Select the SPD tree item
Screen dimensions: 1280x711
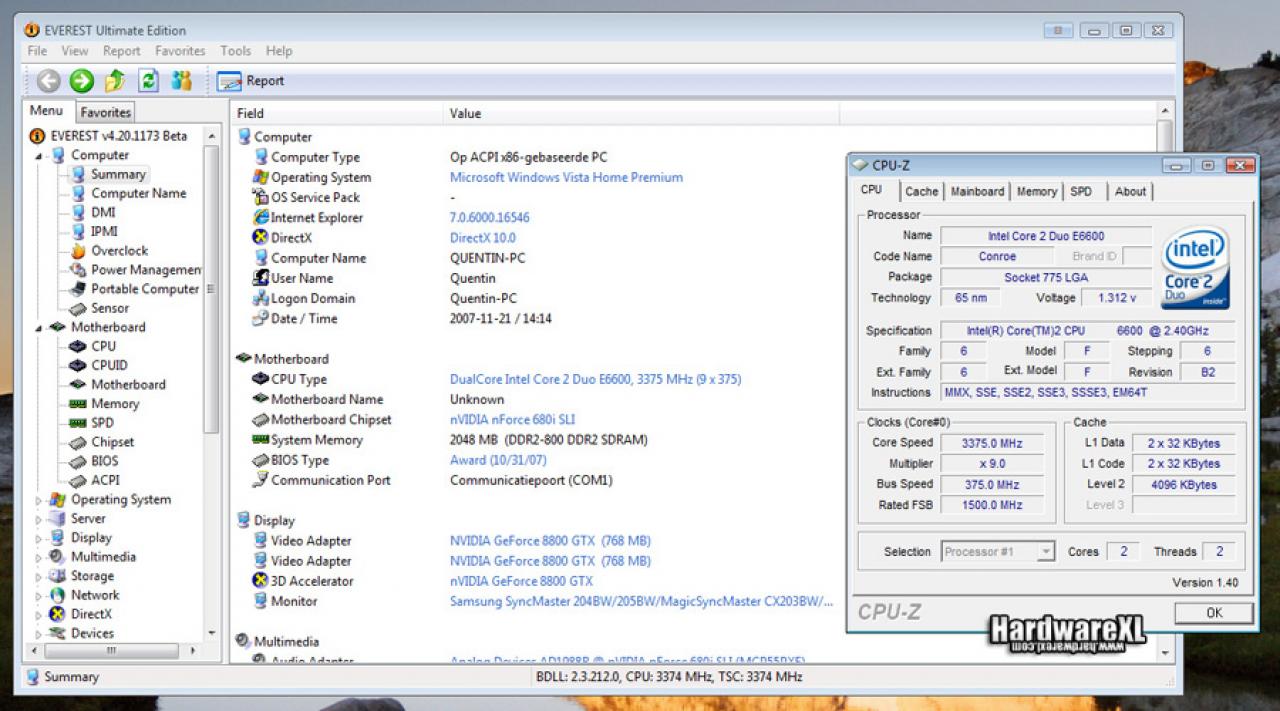[102, 423]
